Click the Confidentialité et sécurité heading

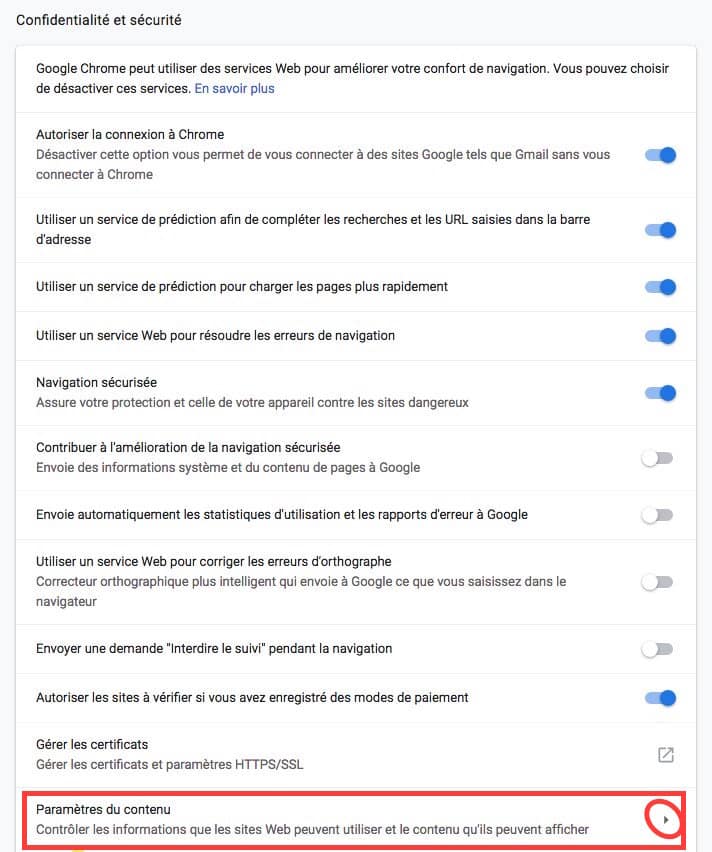pyautogui.click(x=100, y=19)
